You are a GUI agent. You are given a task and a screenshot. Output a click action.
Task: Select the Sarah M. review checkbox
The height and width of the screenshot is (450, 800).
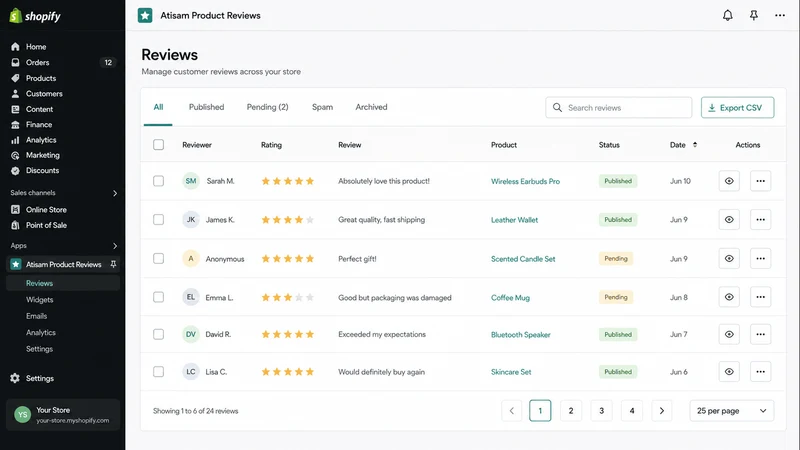click(x=159, y=181)
